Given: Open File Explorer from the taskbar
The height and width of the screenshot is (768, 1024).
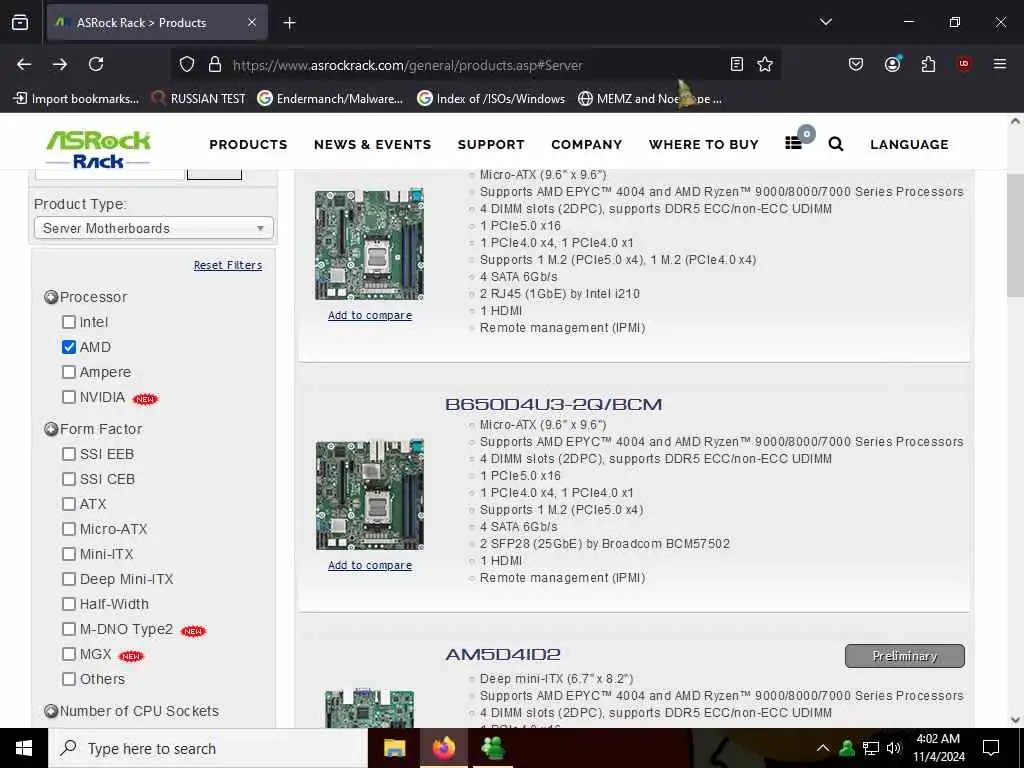Looking at the screenshot, I should click(x=394, y=748).
